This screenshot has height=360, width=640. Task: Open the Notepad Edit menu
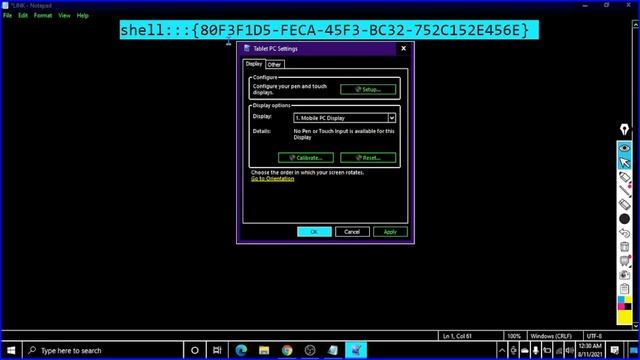point(23,16)
